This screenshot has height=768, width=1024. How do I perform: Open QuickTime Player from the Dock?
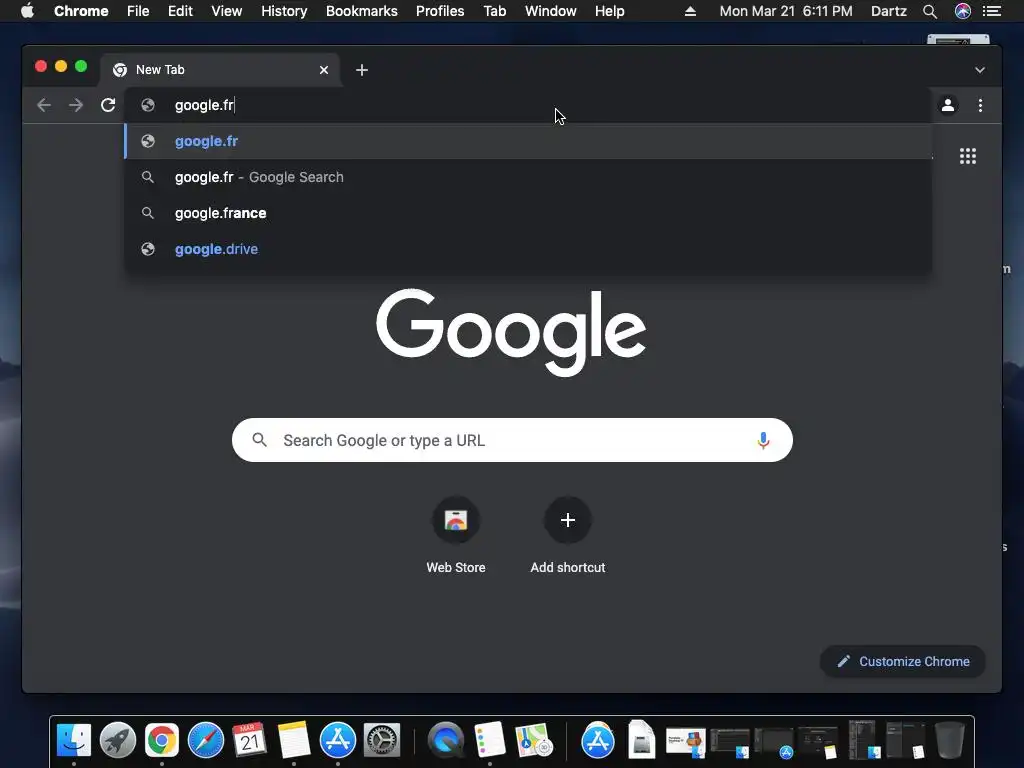446,740
